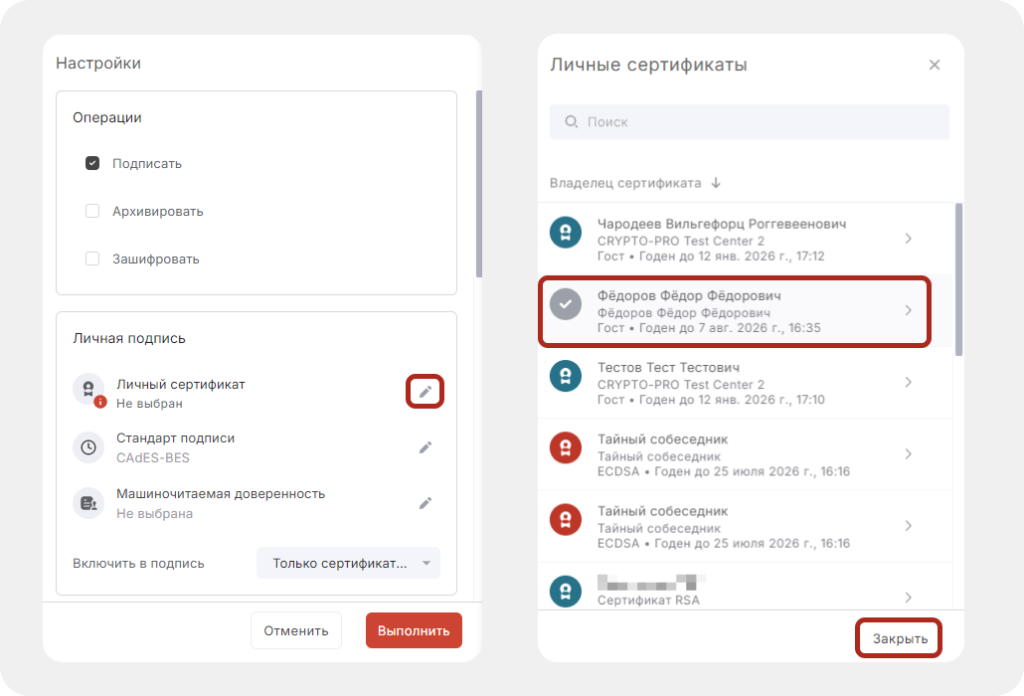Open the pencil editor for Личный сертификат

424,391
